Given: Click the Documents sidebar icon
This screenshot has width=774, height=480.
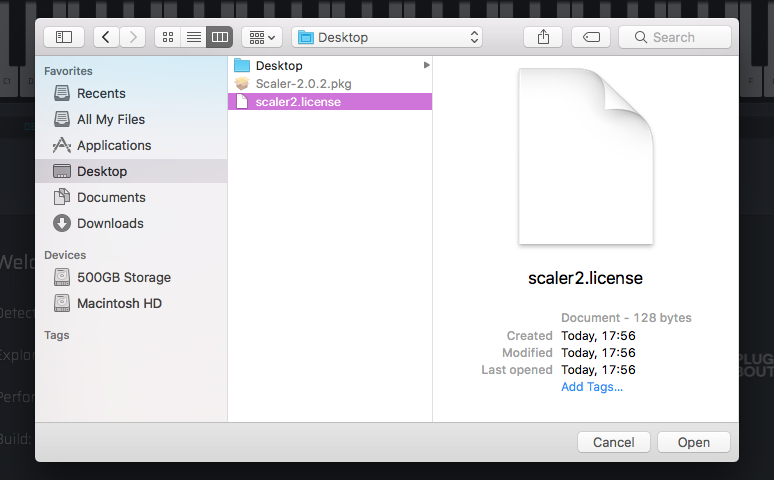Looking at the screenshot, I should (x=62, y=197).
